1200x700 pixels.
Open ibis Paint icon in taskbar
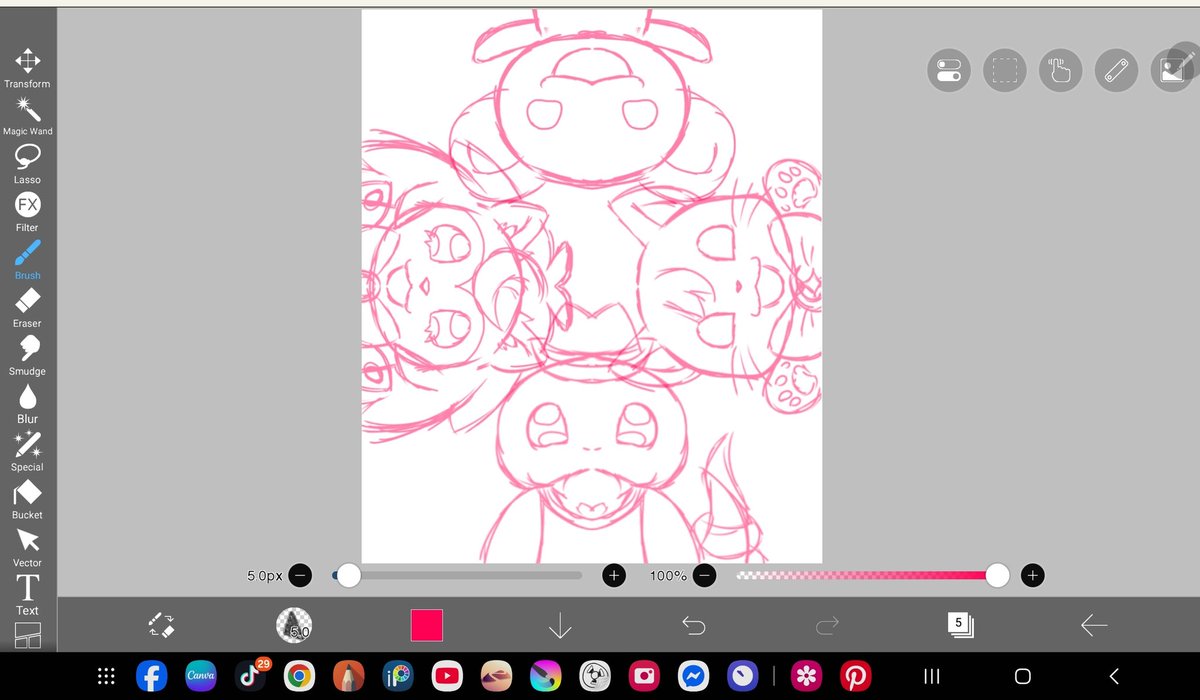tap(399, 676)
